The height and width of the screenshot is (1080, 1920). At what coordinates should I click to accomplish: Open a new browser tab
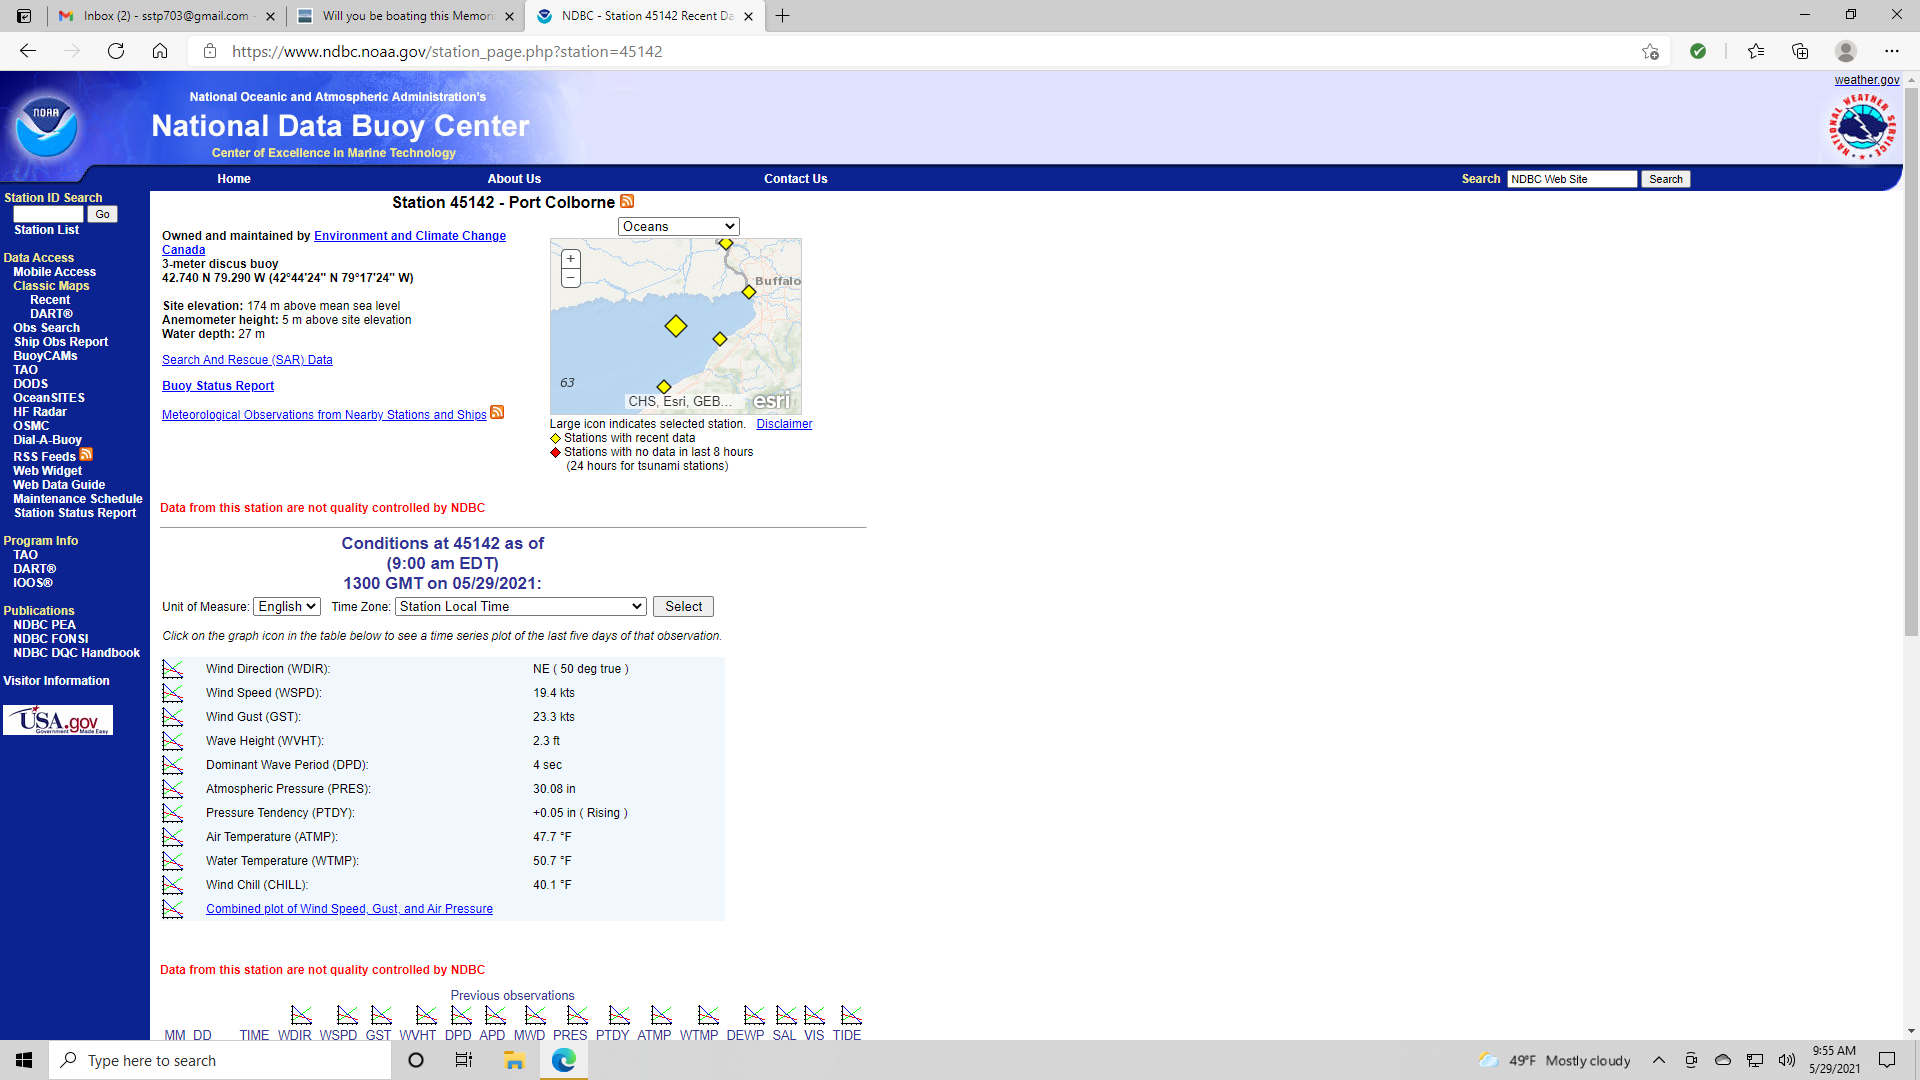pos(783,16)
